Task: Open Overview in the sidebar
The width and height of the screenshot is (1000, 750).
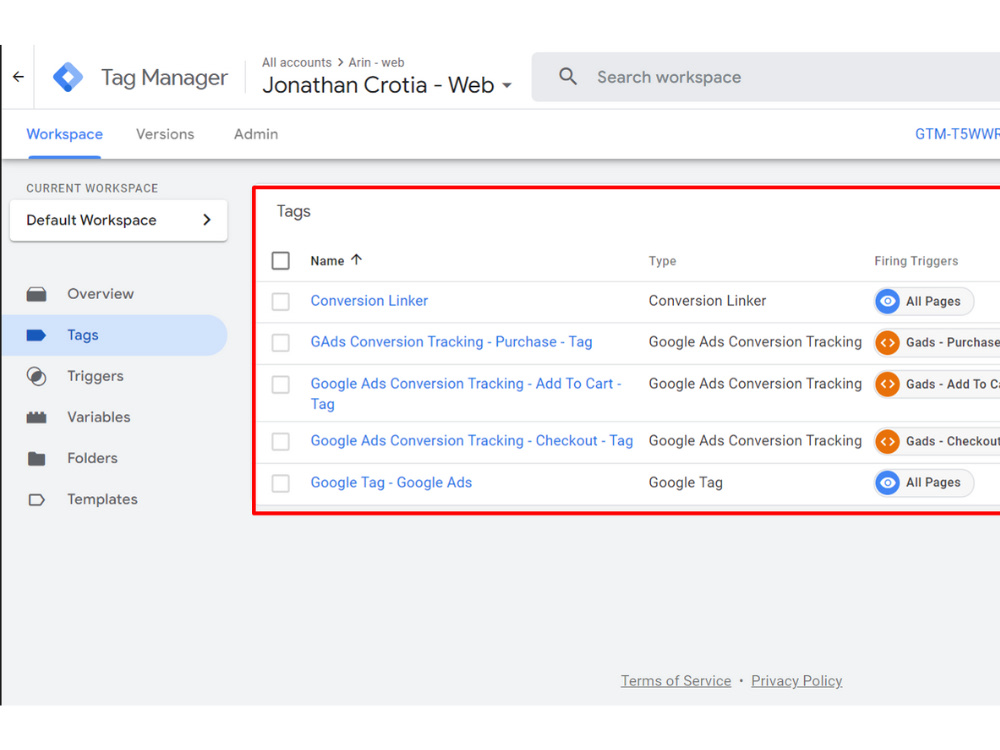Action: pos(101,294)
